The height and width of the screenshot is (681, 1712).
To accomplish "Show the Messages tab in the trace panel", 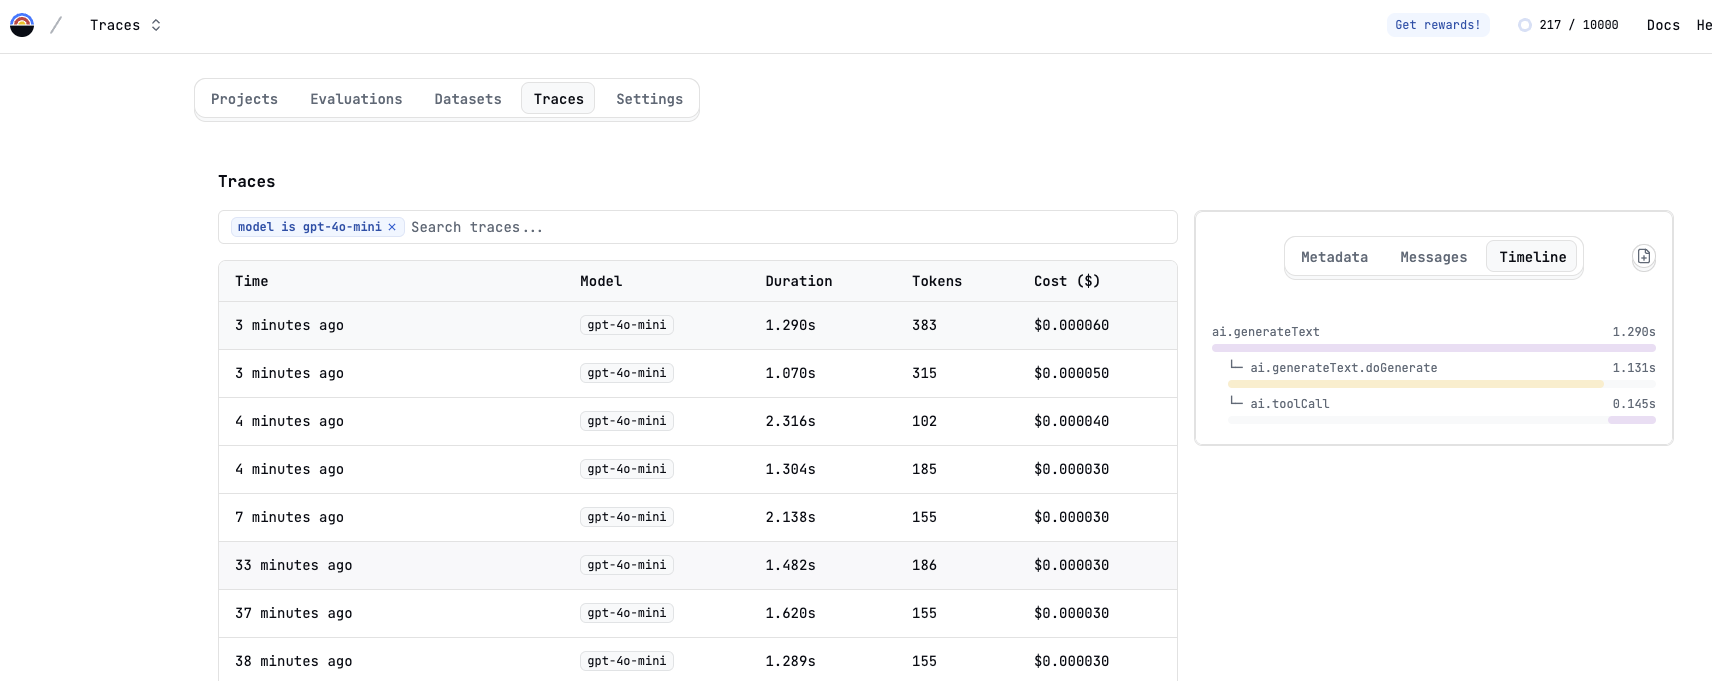I will (1433, 257).
